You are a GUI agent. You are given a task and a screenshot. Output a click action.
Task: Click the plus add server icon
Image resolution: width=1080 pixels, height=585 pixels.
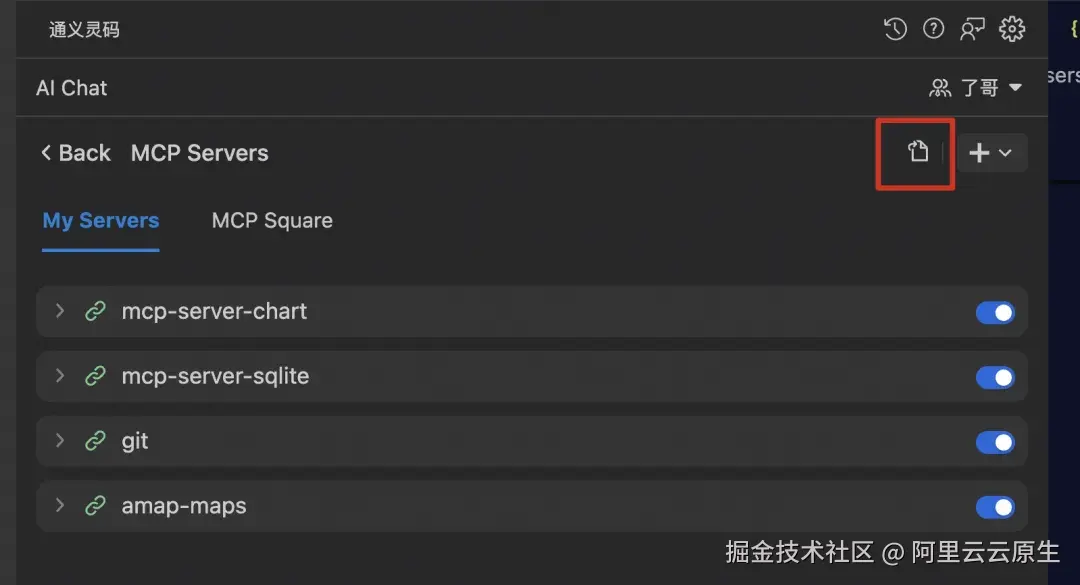pyautogui.click(x=979, y=152)
